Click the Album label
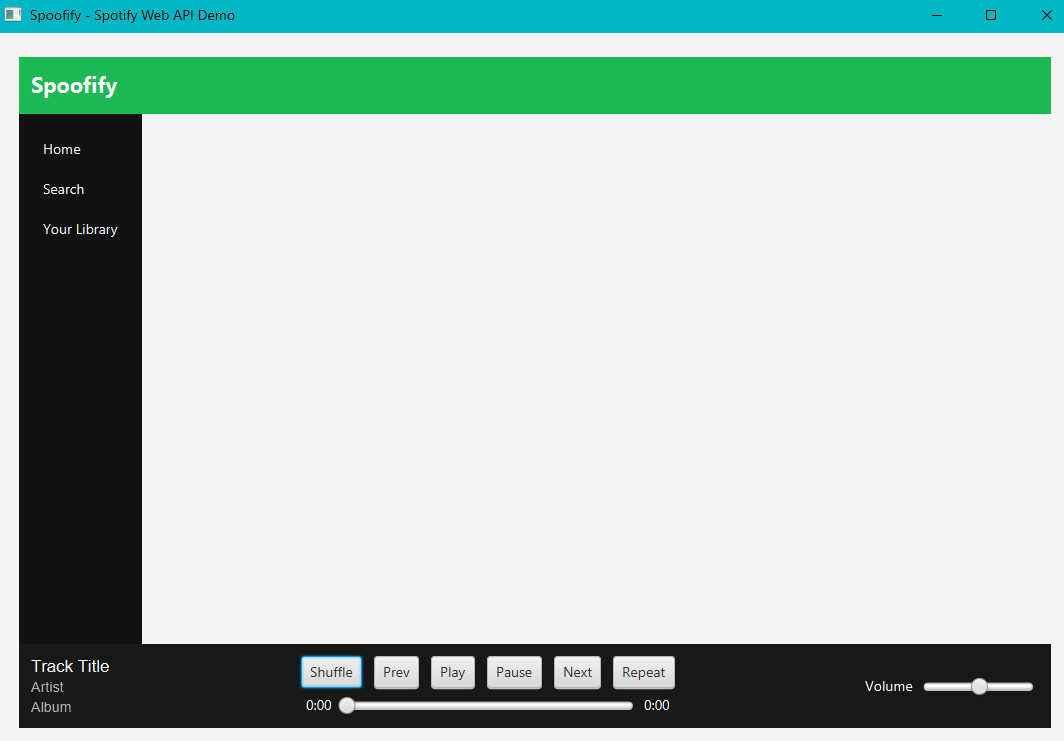 (51, 707)
